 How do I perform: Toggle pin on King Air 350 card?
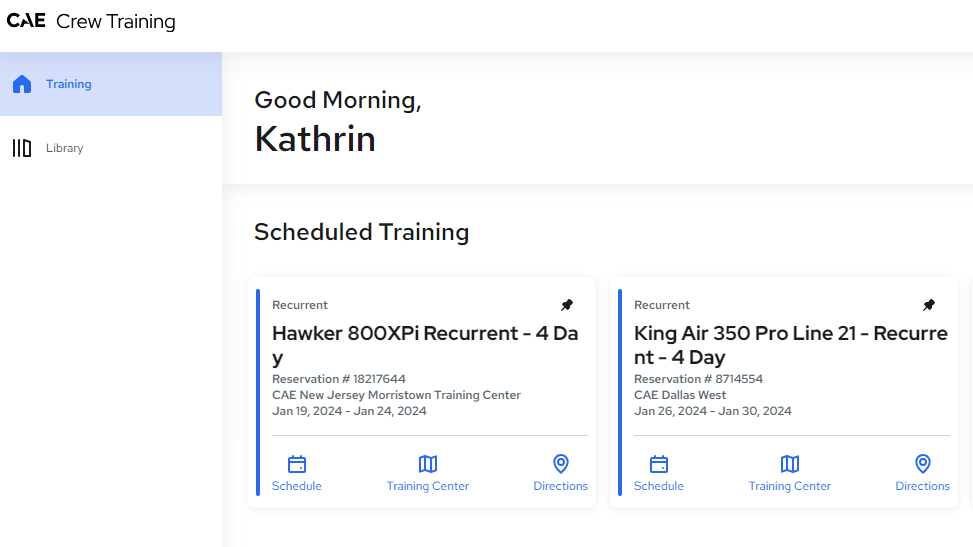coord(929,305)
